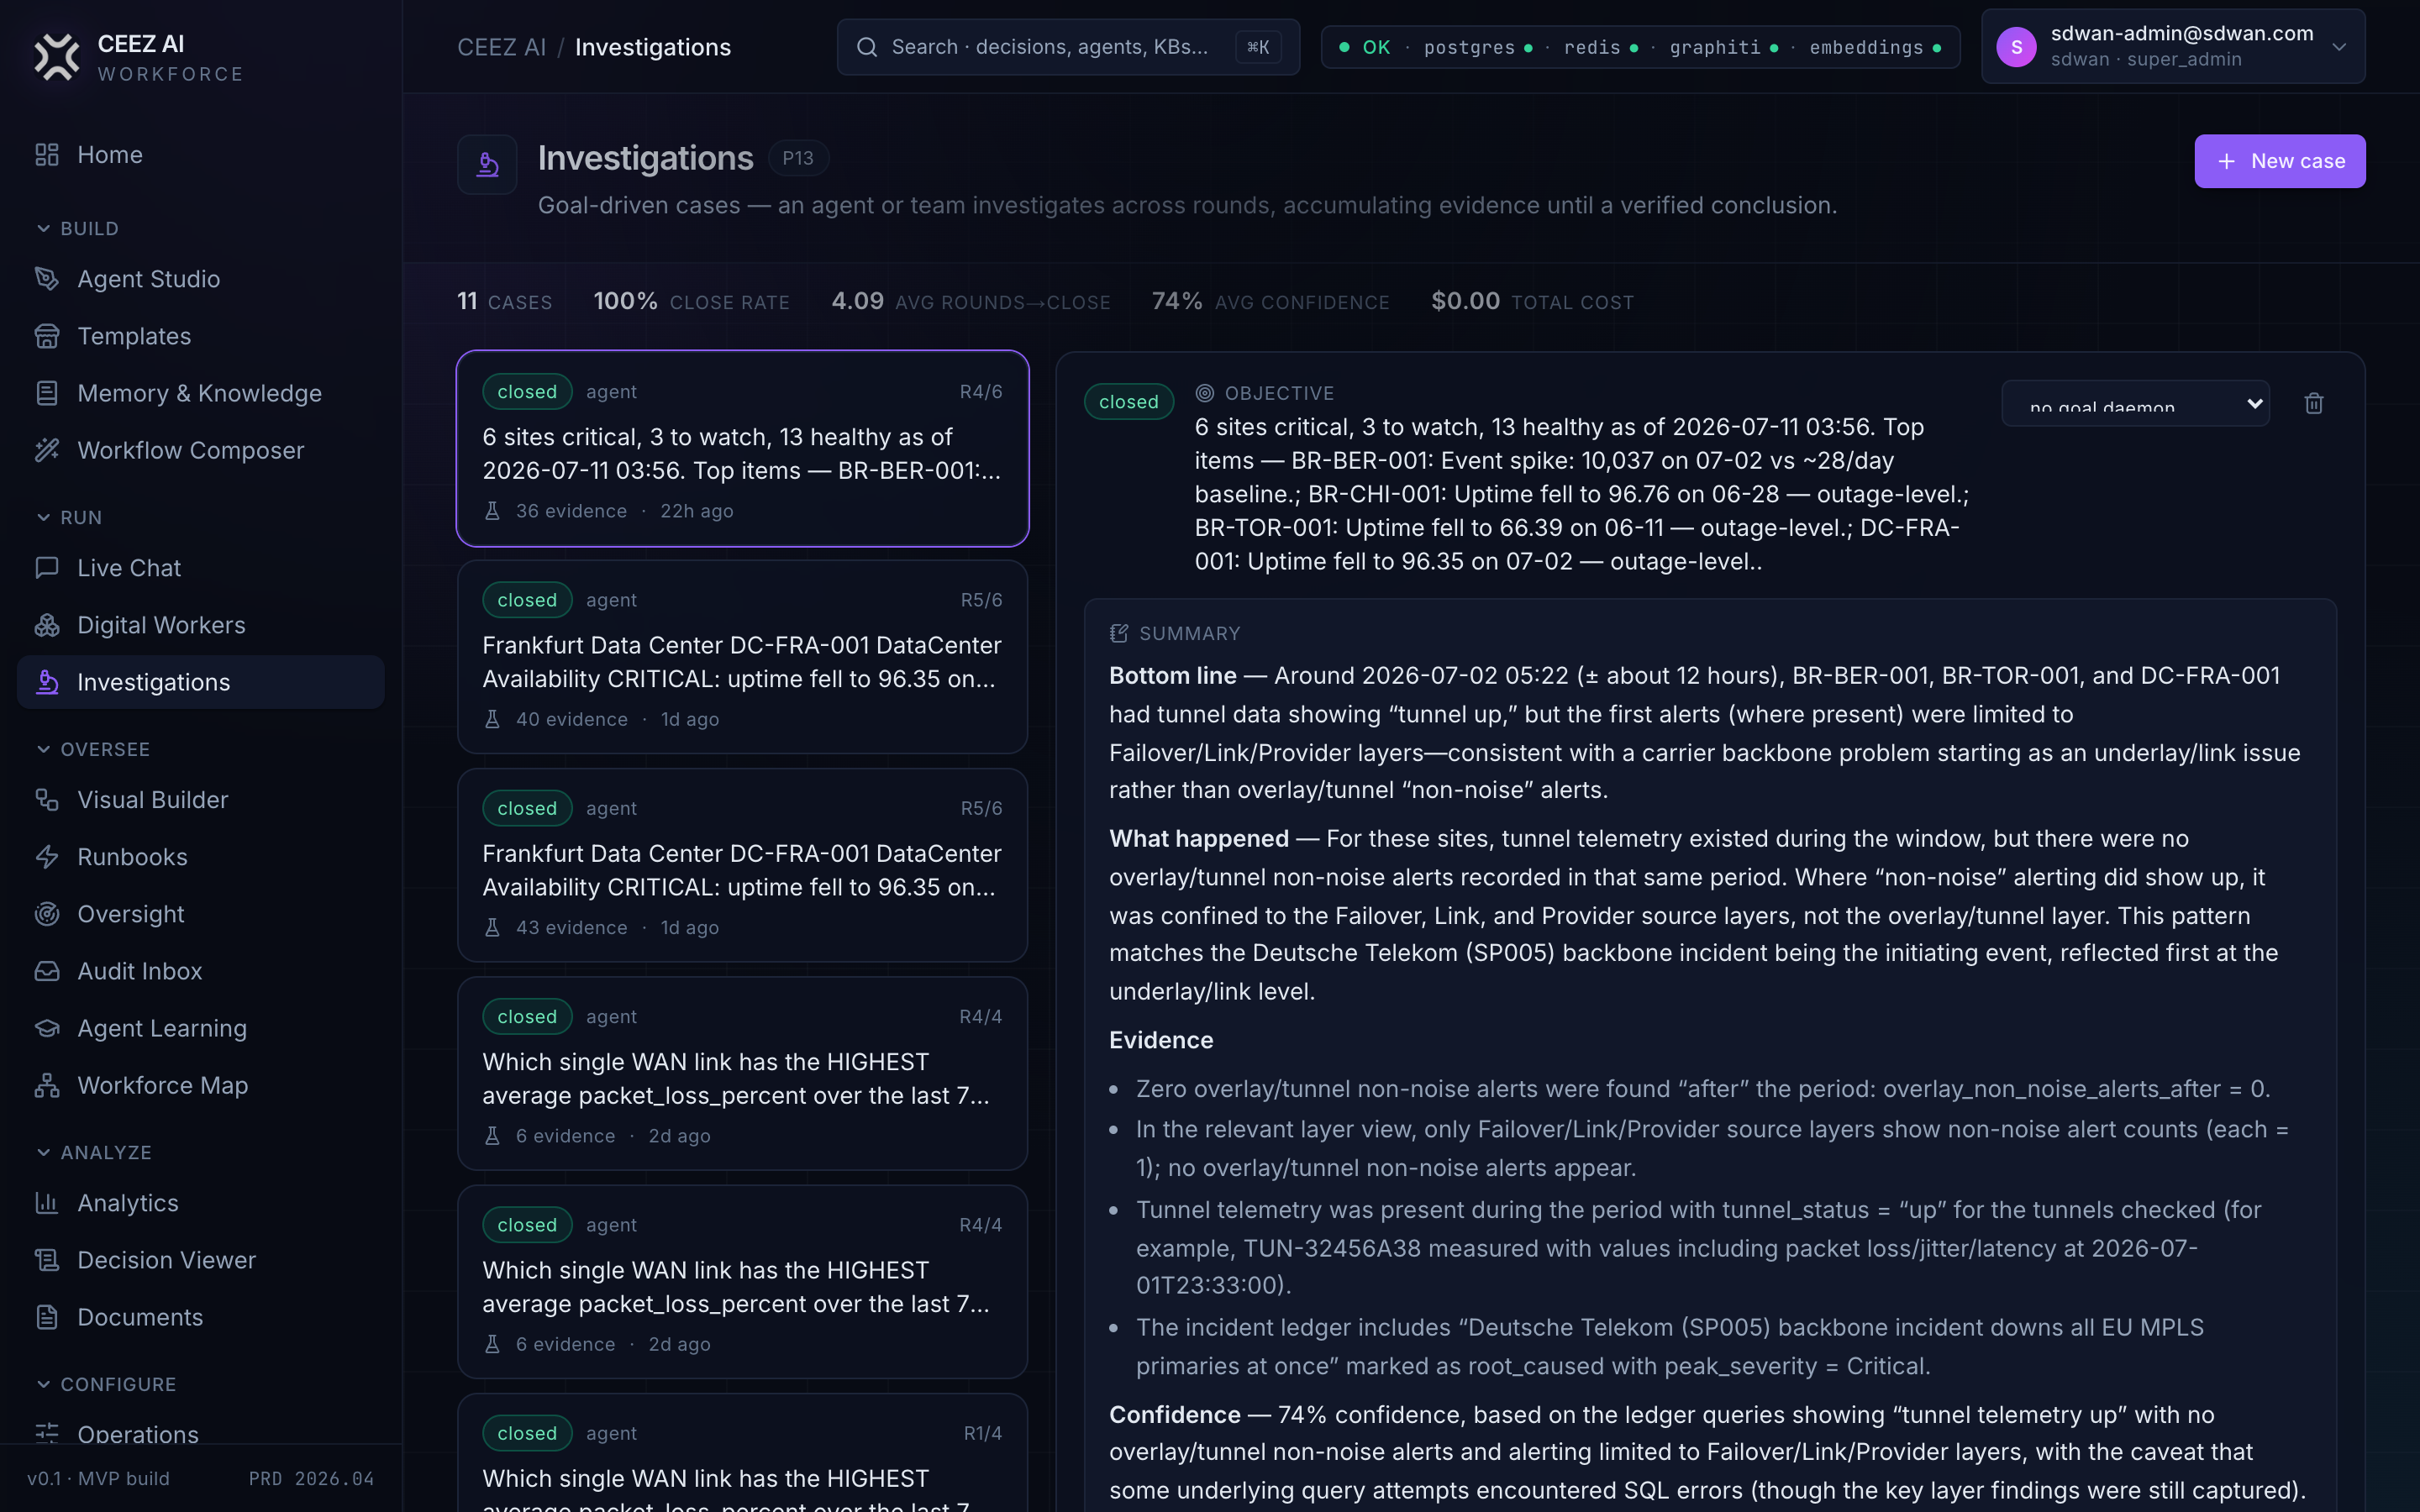The width and height of the screenshot is (2420, 1512).
Task: Click the Agent Studio pen icon
Action: point(47,278)
